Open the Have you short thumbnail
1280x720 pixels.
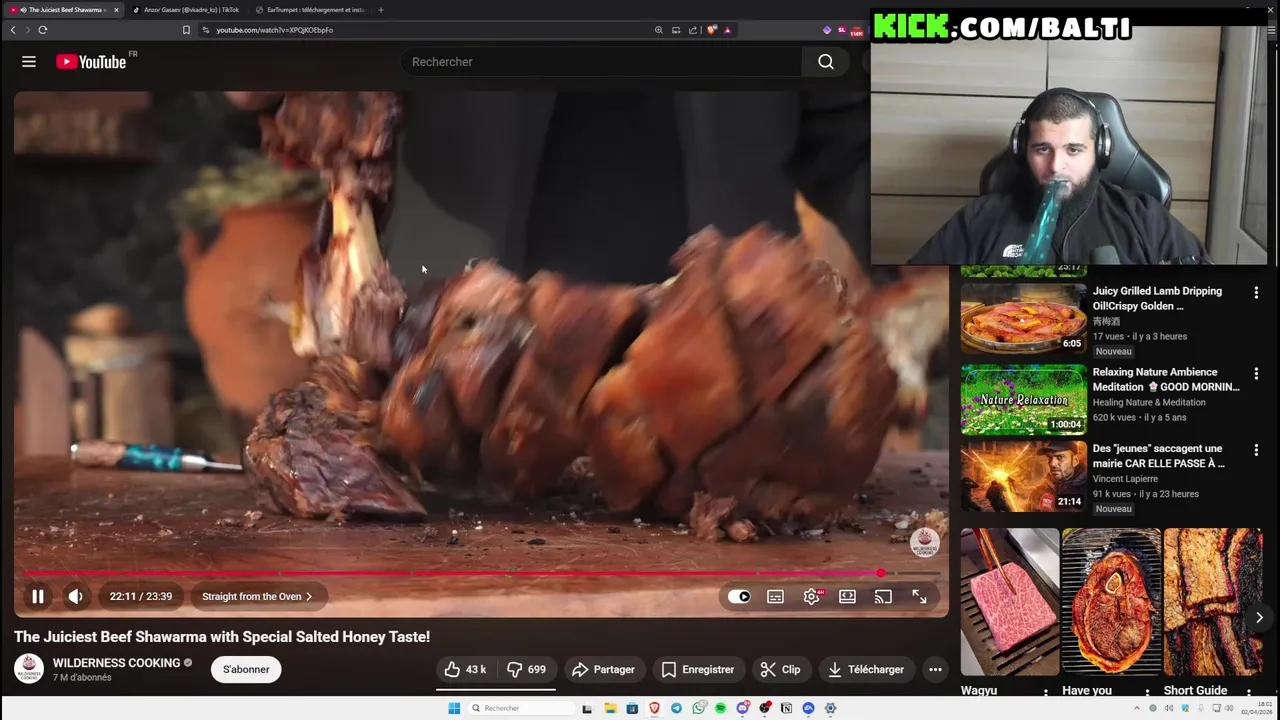click(x=1111, y=601)
